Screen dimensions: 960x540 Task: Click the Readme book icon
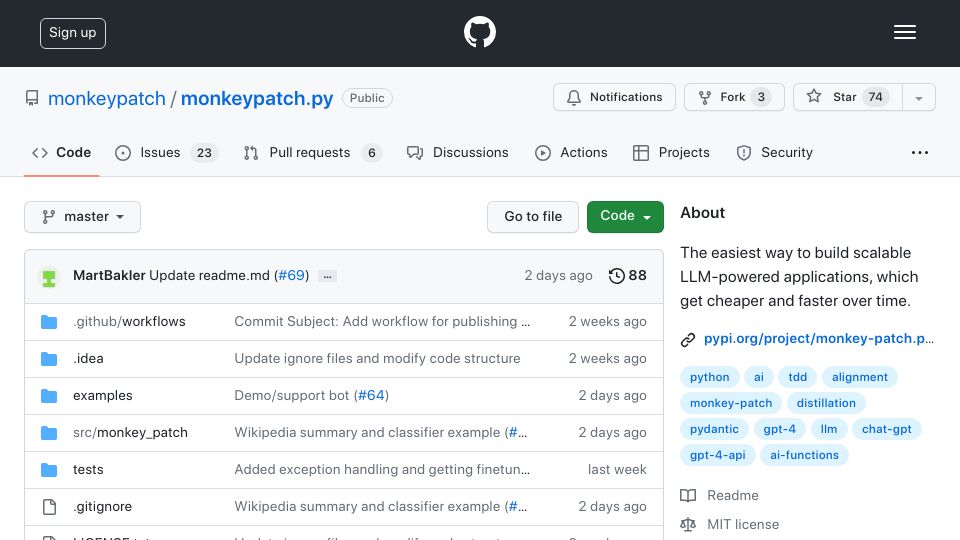[x=688, y=495]
